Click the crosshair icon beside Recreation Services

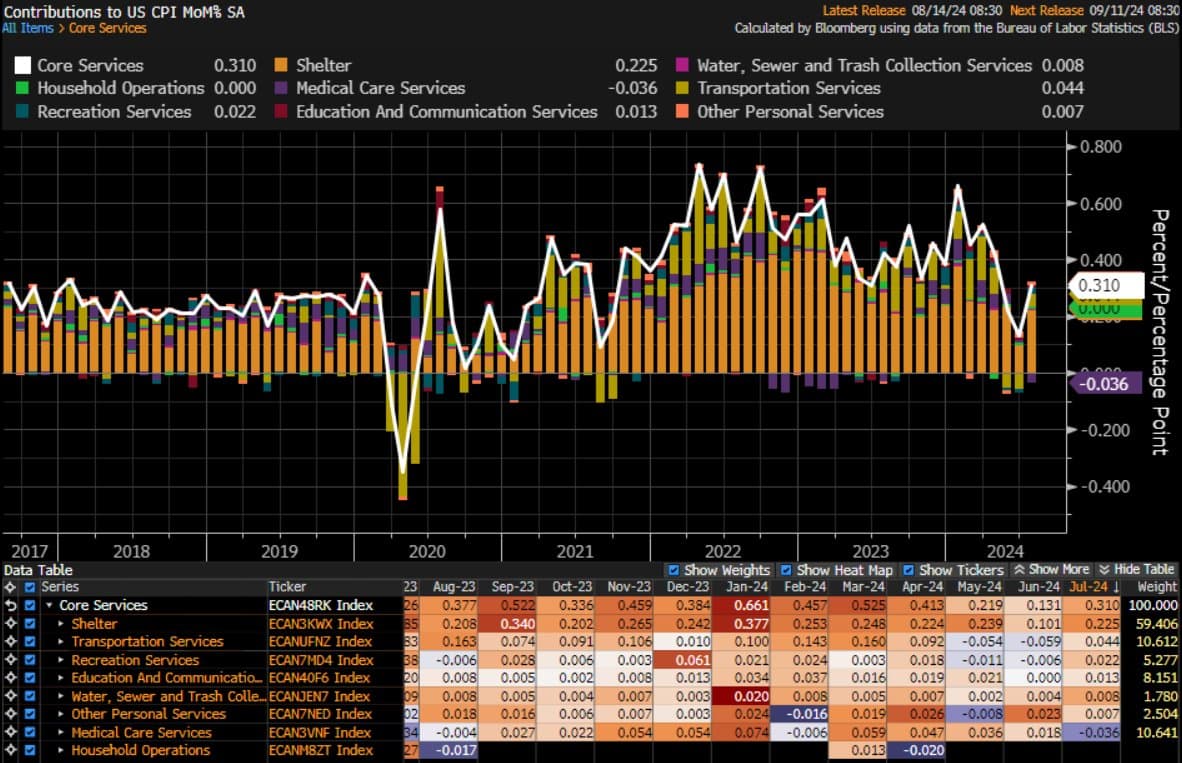click(11, 660)
